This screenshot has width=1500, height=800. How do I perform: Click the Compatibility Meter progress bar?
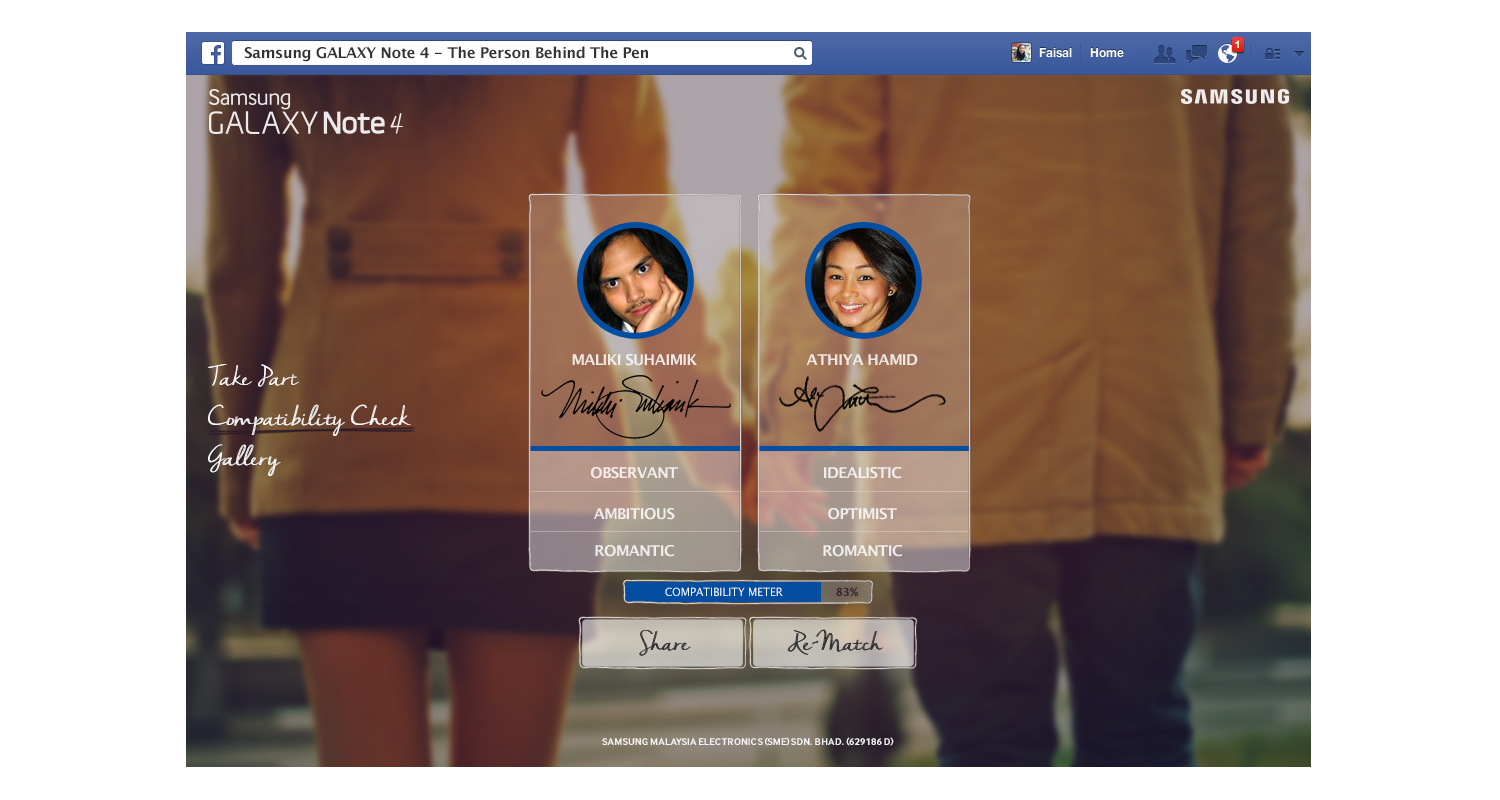click(748, 592)
